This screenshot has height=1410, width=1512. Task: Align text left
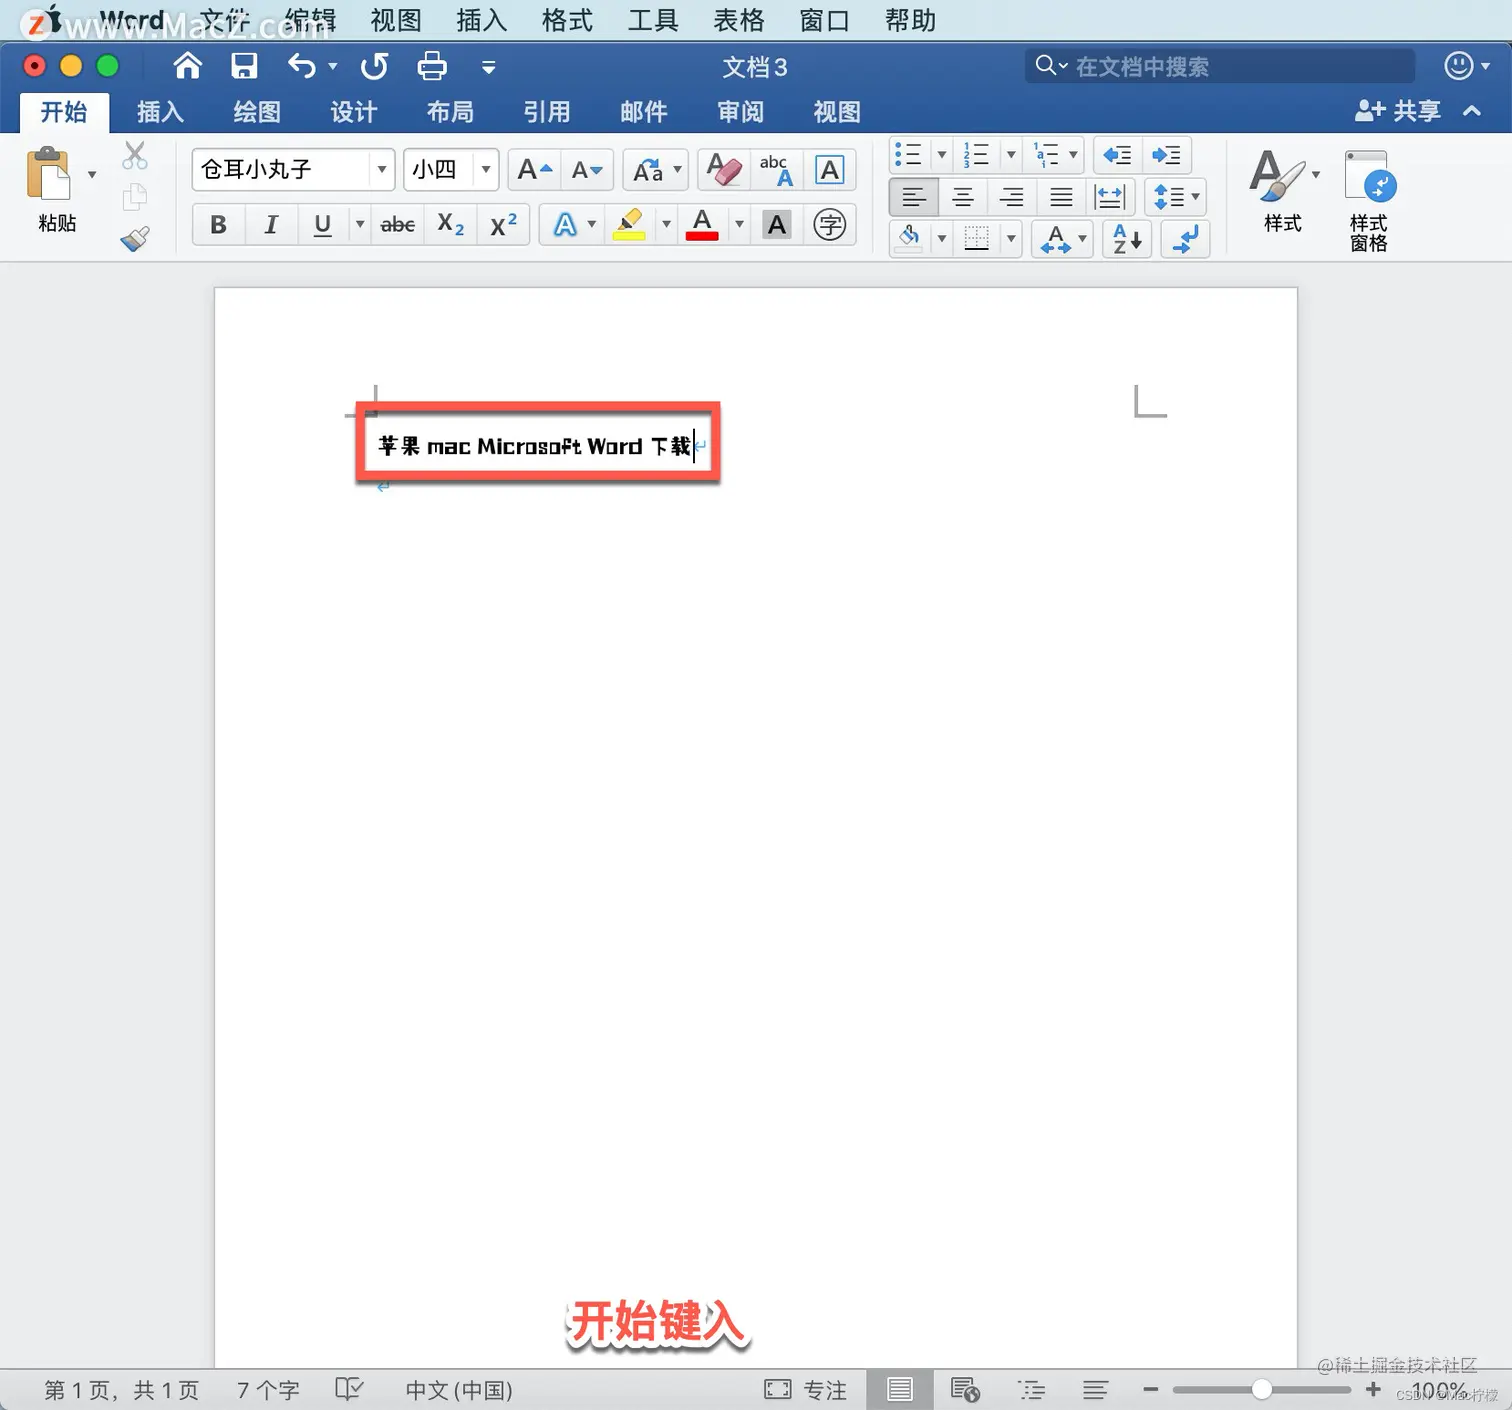[x=913, y=197]
